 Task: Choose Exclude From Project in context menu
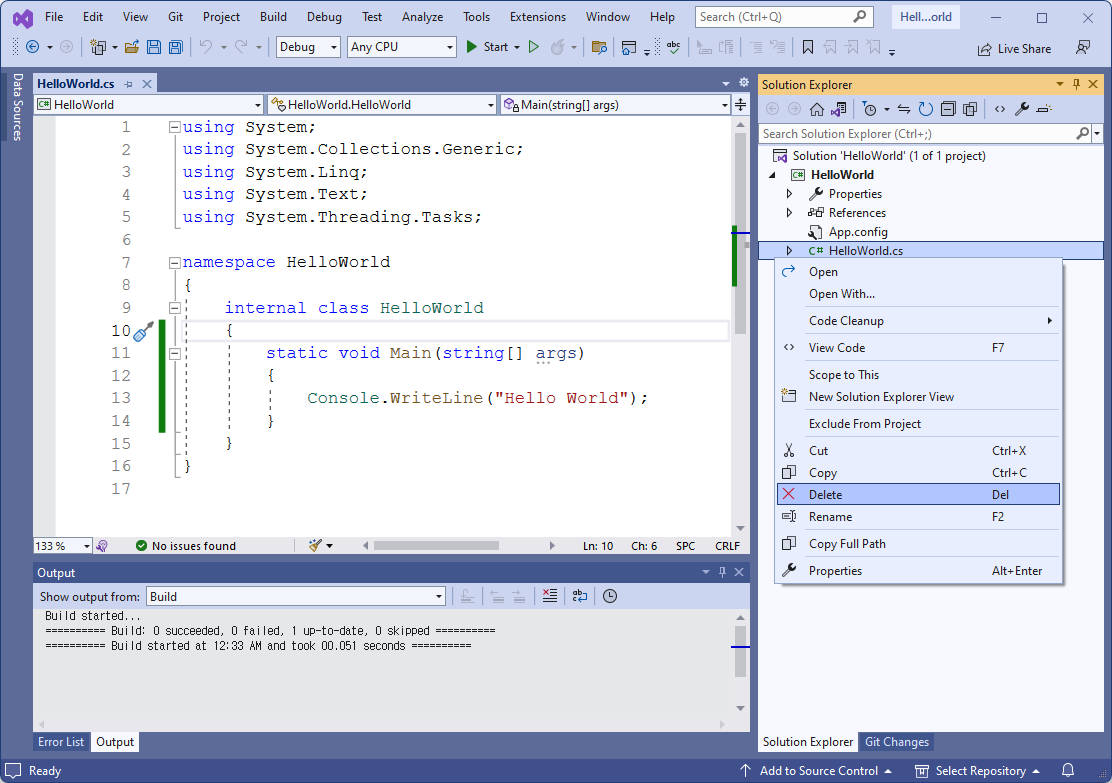pos(918,423)
